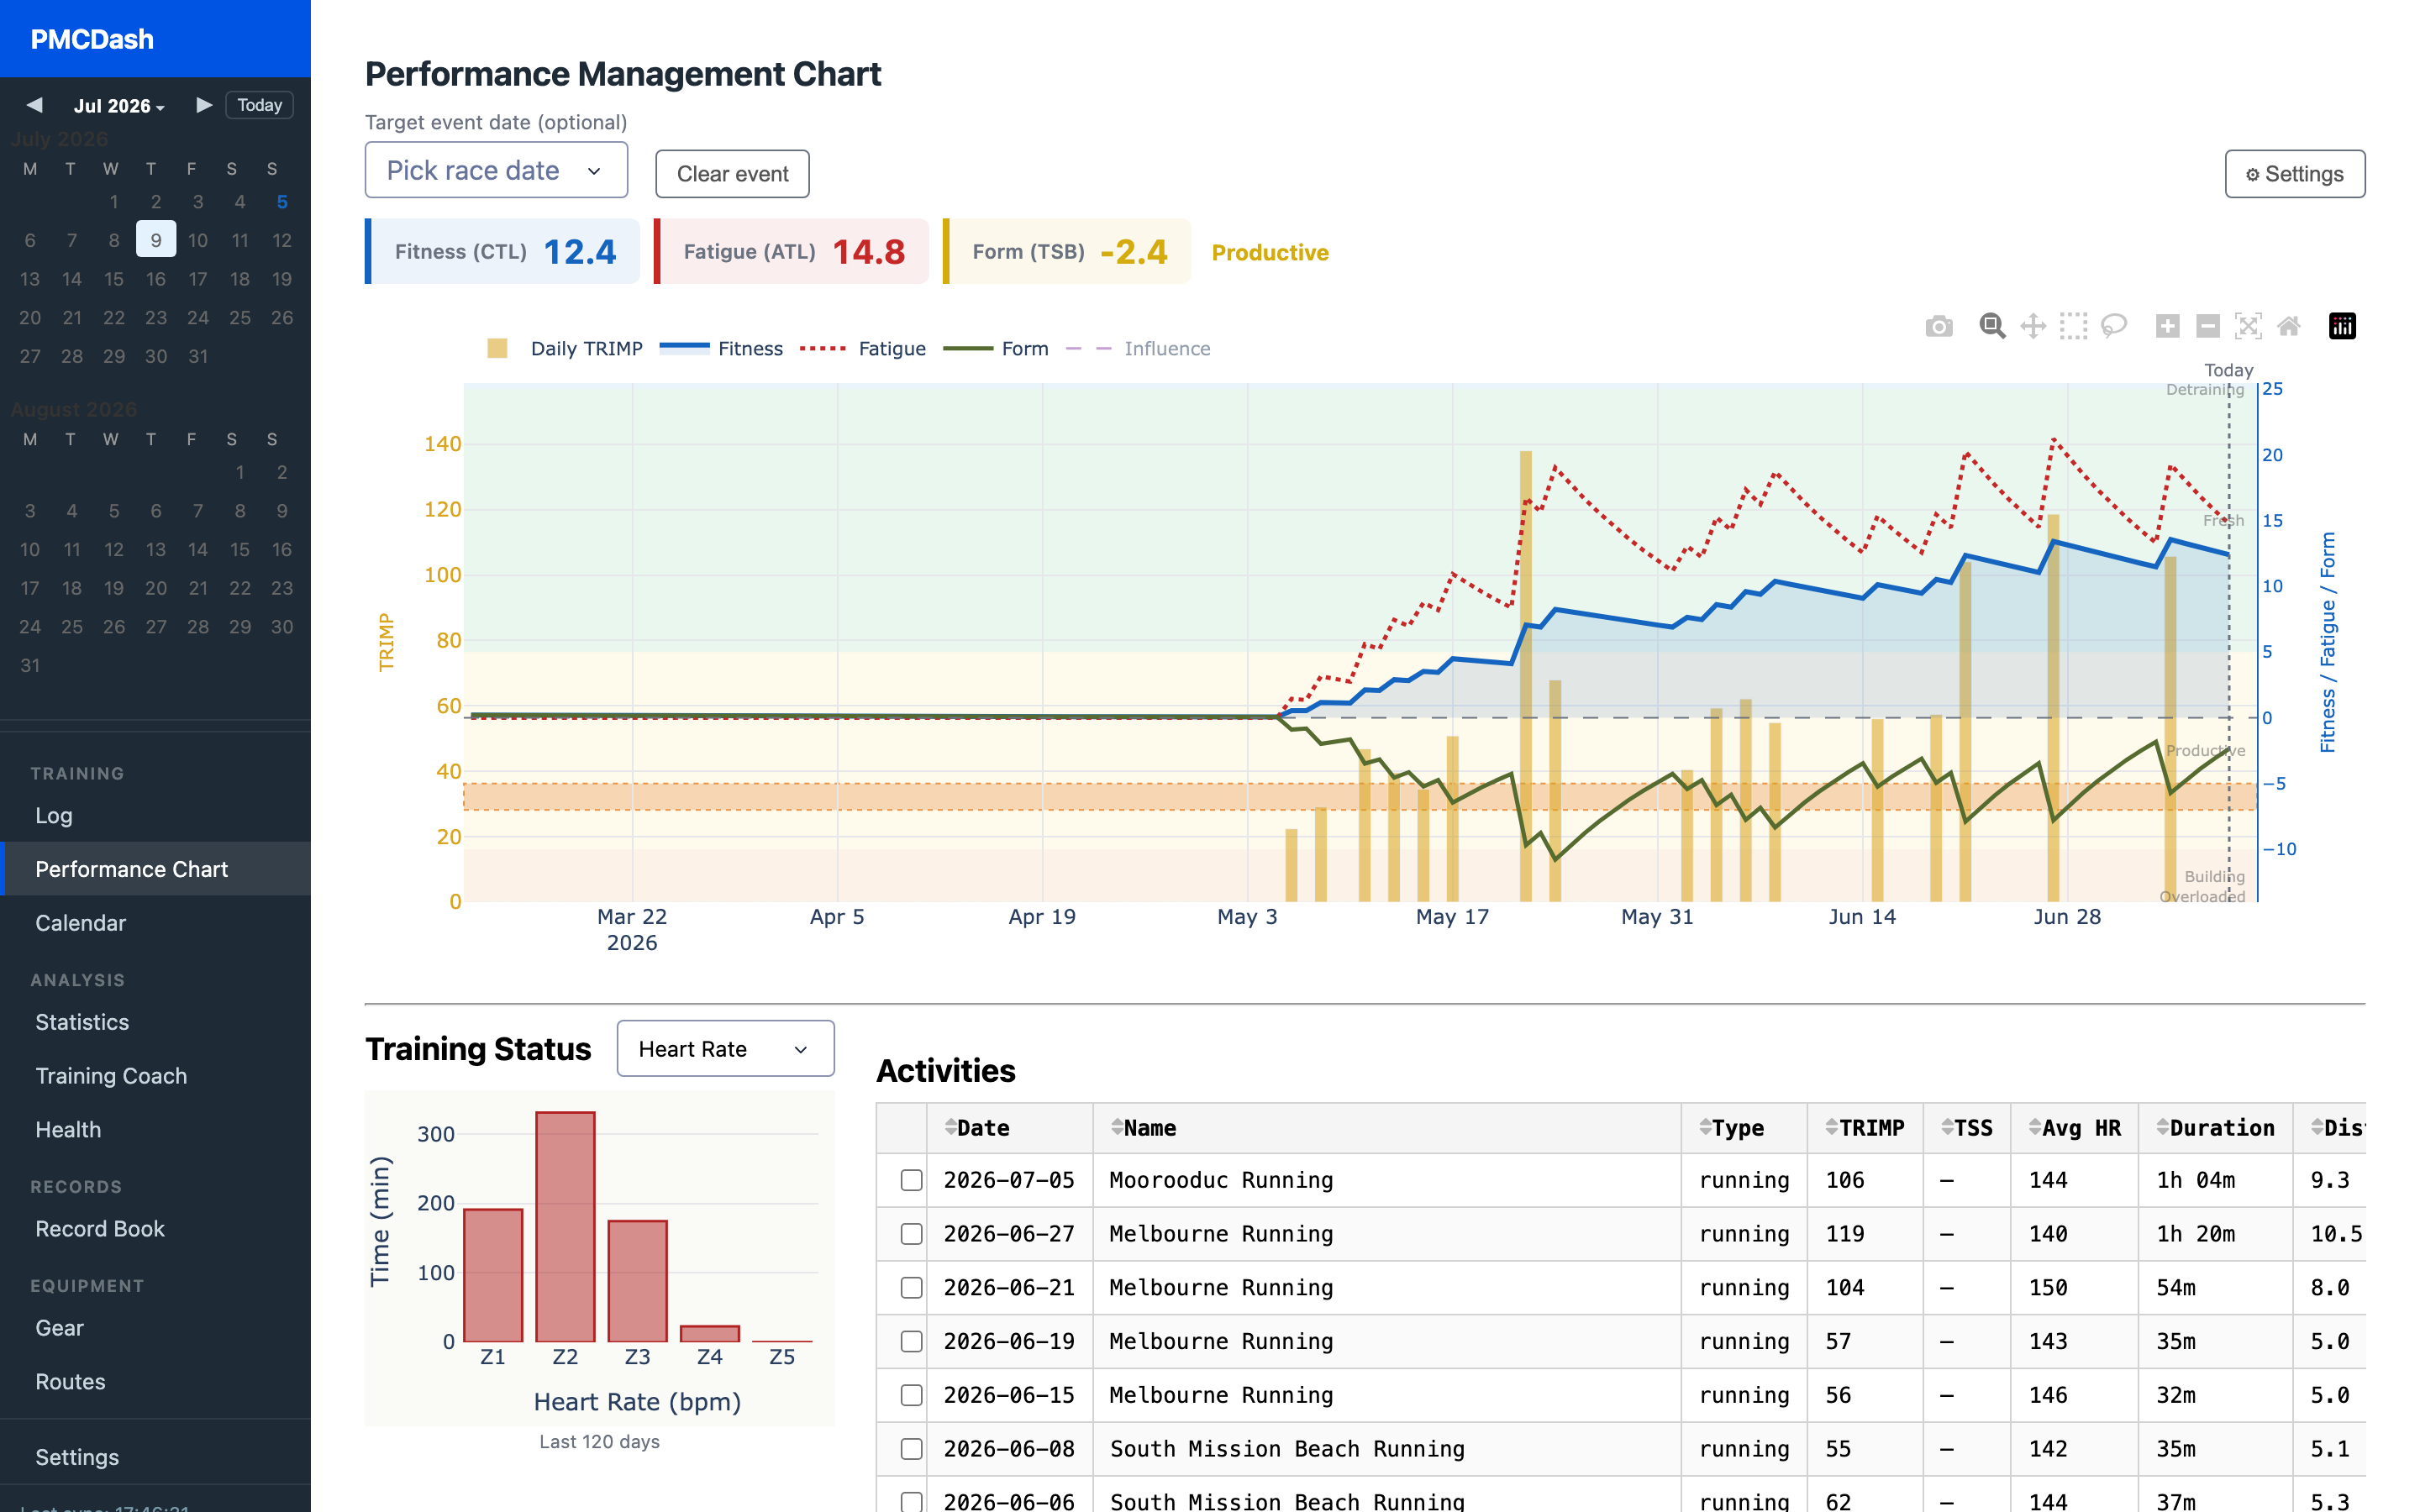Select July 5 in calendar
Image resolution: width=2420 pixels, height=1512 pixels.
(282, 202)
